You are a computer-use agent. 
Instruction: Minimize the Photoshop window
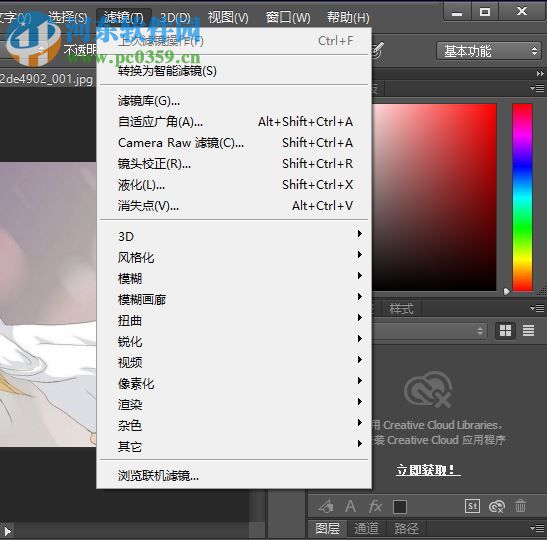(457, 12)
